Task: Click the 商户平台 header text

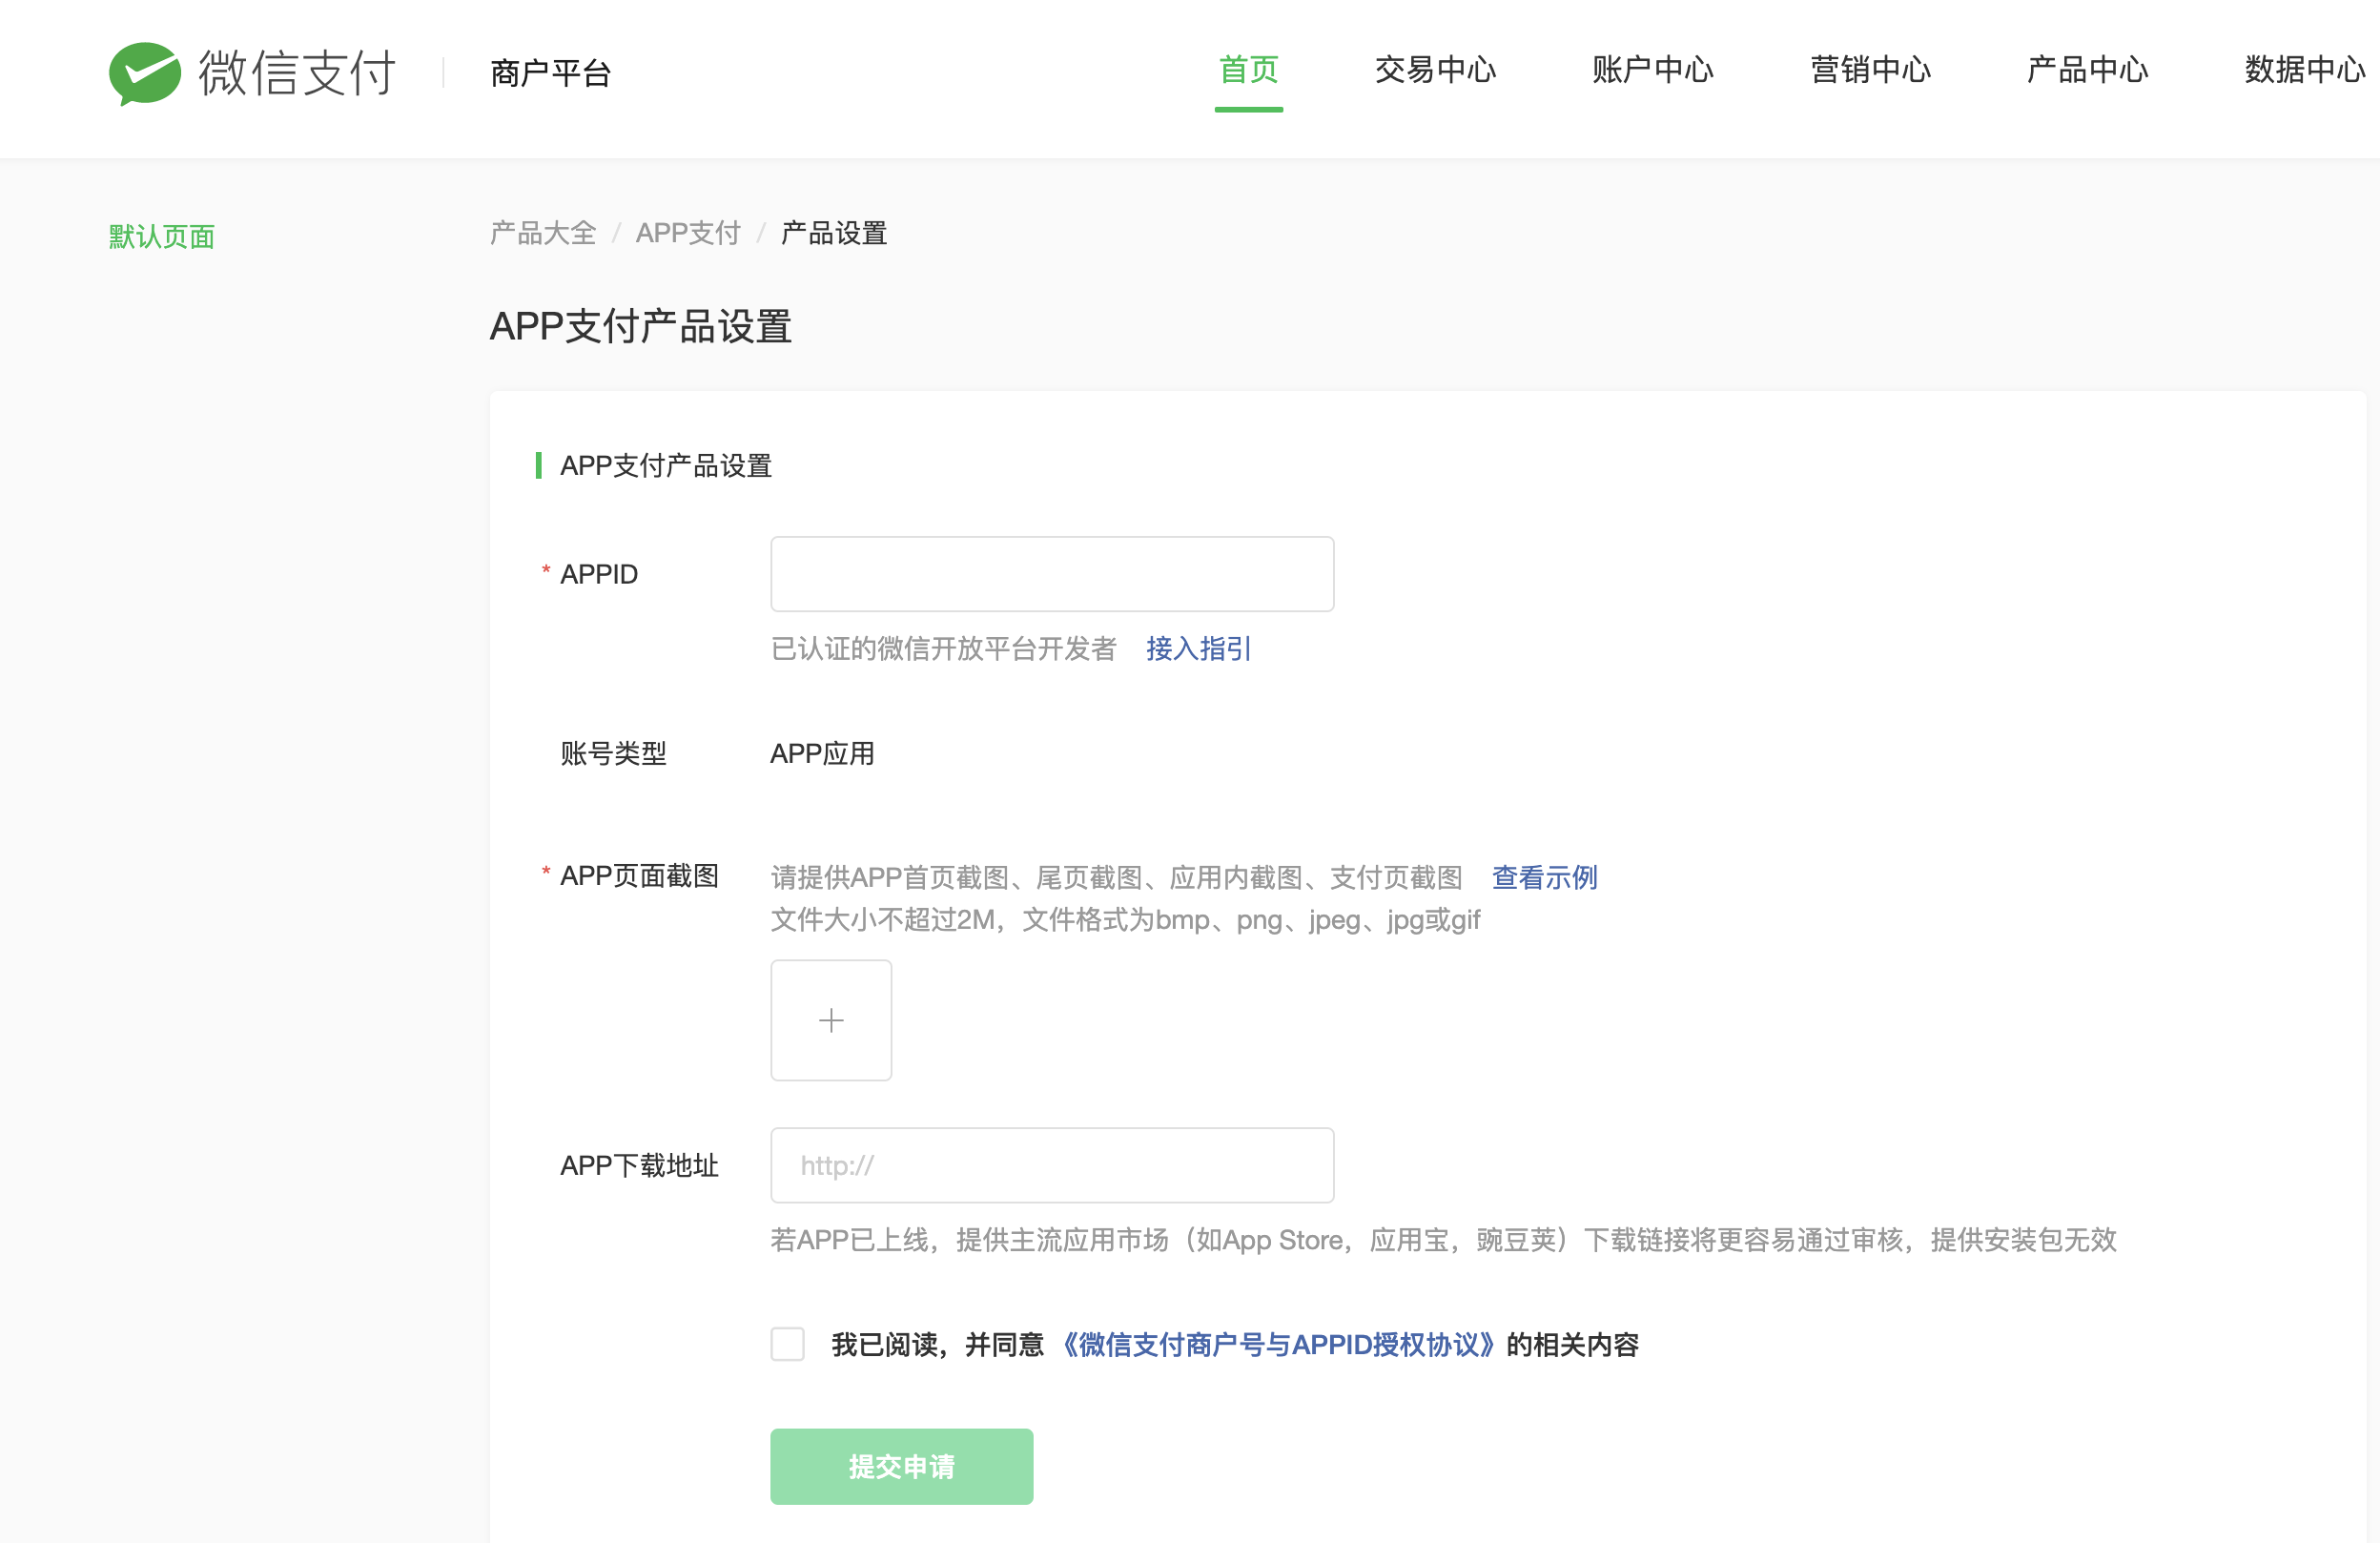Action: pos(550,73)
